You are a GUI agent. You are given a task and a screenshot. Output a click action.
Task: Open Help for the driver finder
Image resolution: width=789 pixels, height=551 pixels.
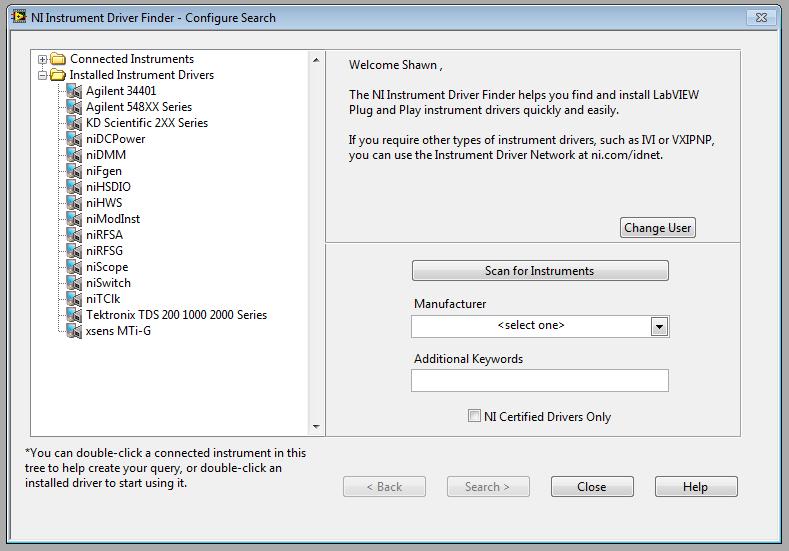[x=695, y=487]
